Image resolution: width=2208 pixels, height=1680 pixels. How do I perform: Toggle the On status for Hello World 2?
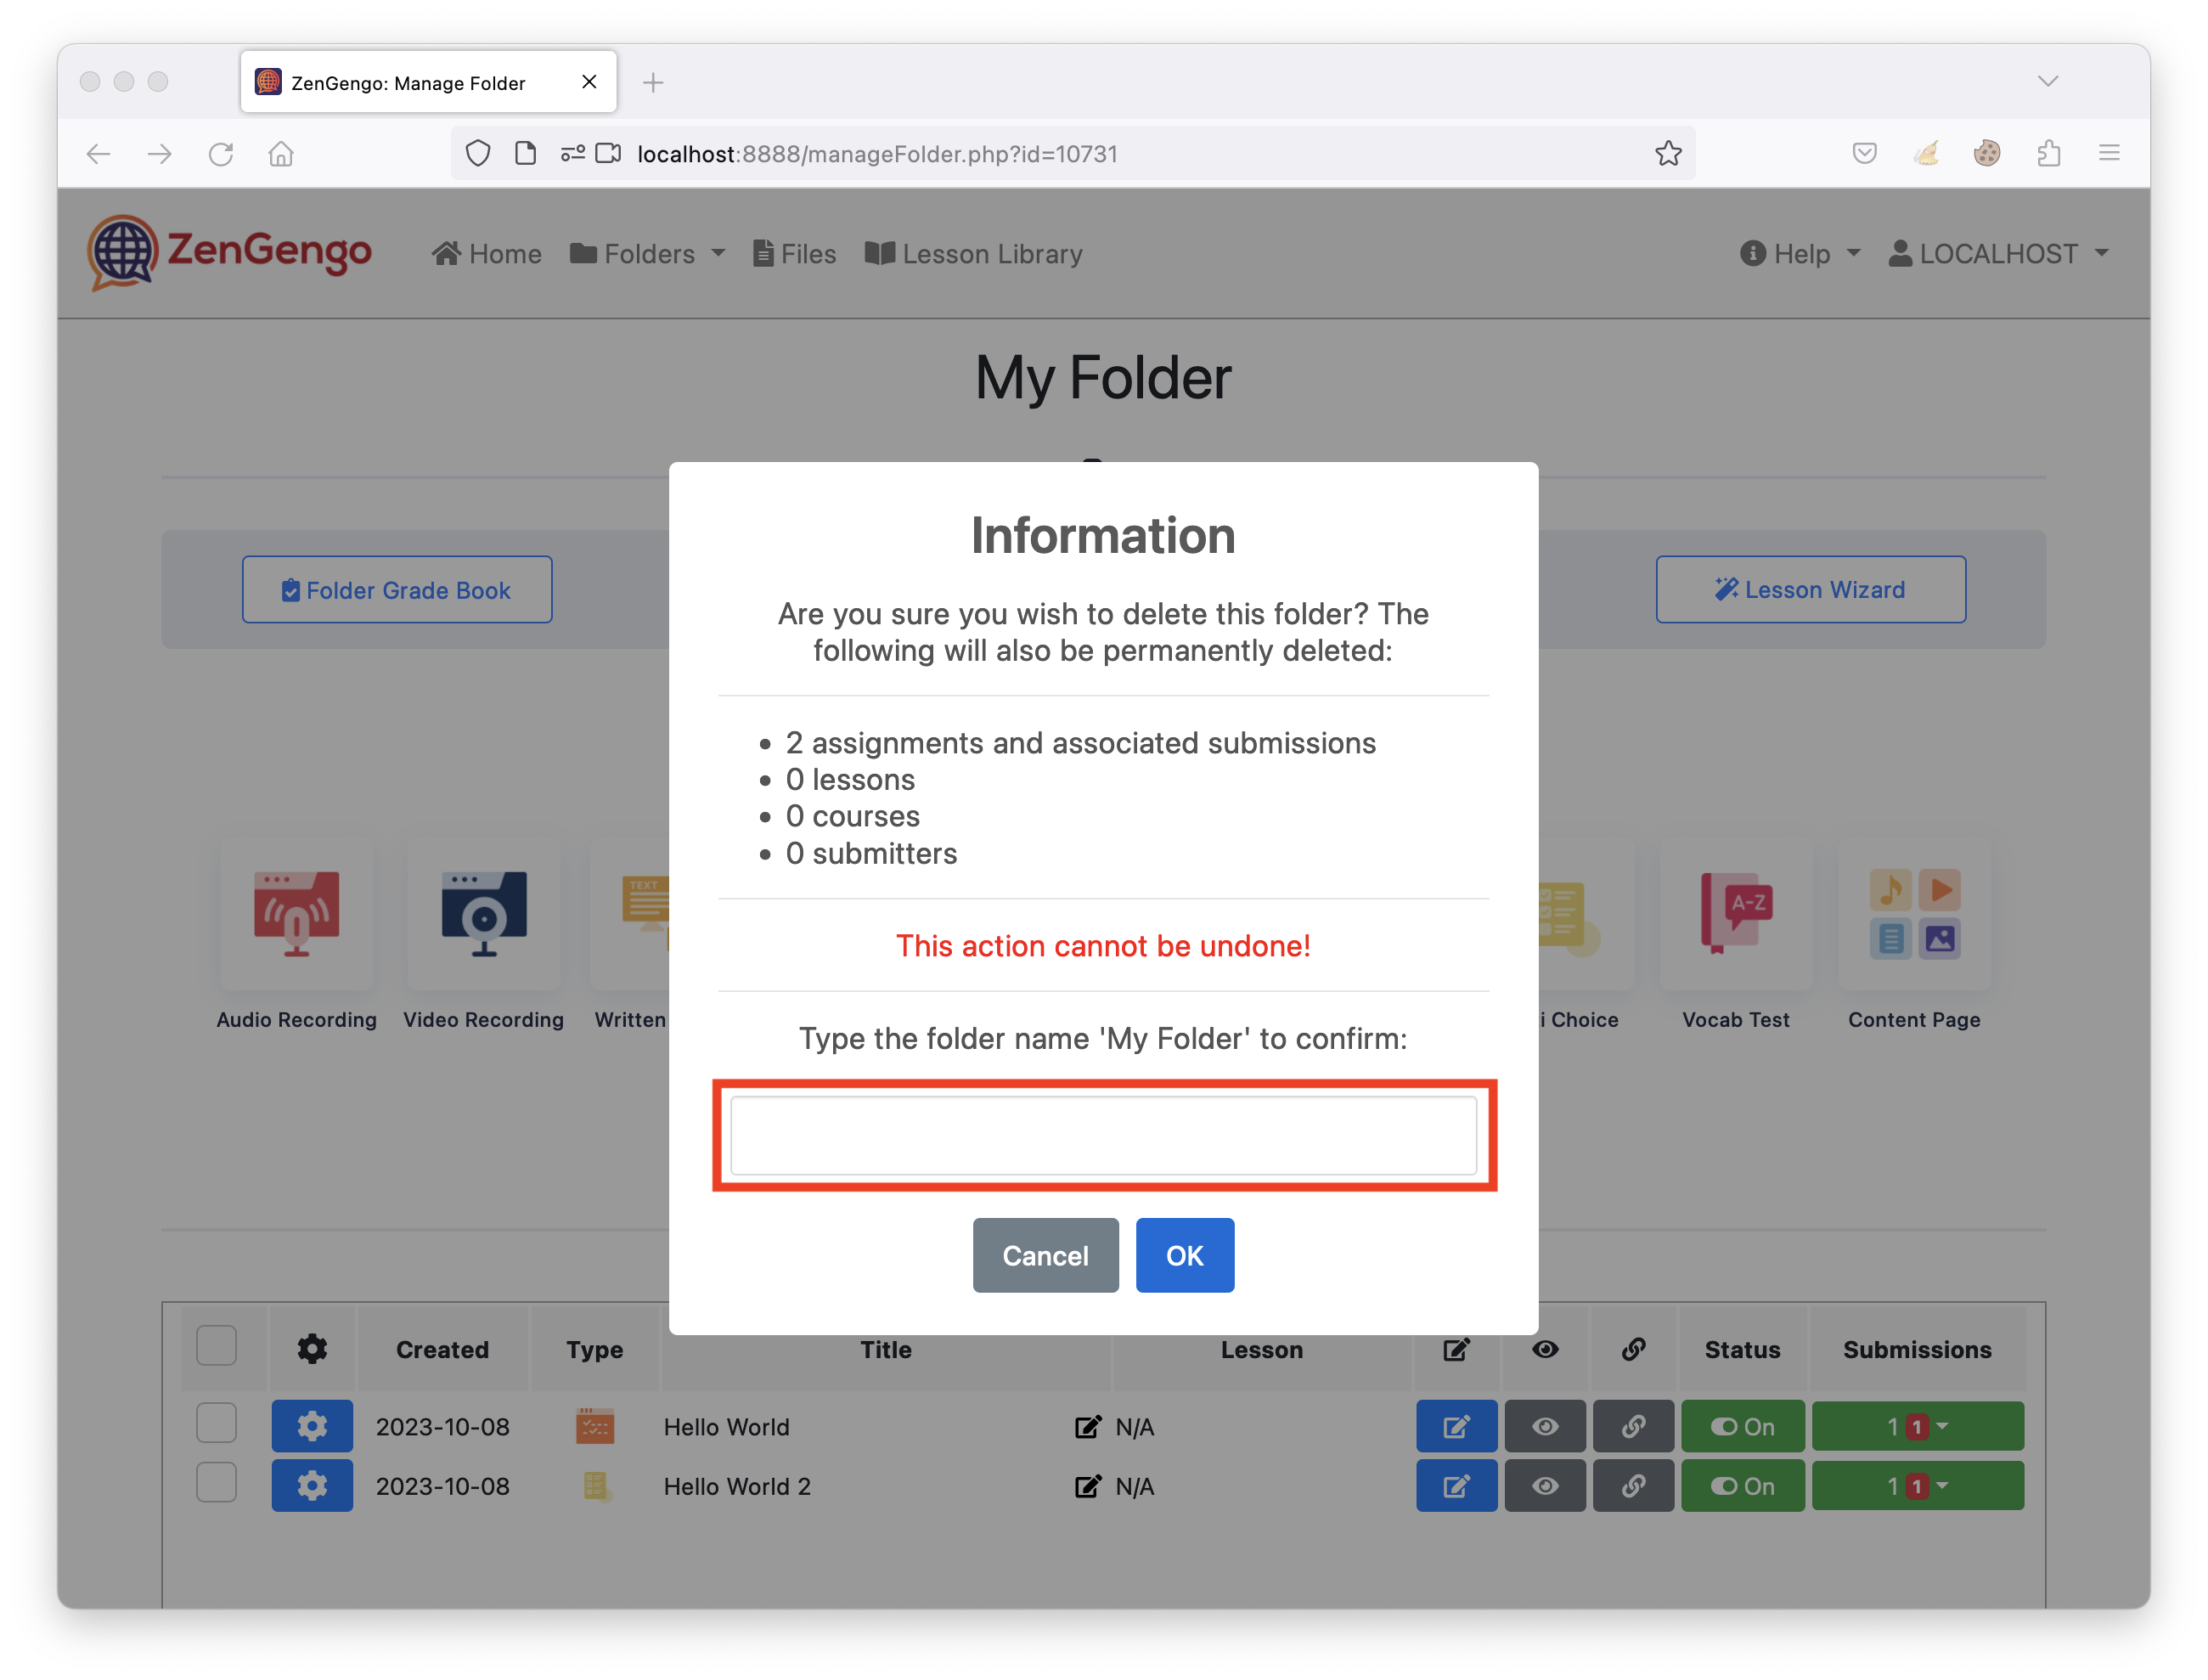click(x=1742, y=1486)
